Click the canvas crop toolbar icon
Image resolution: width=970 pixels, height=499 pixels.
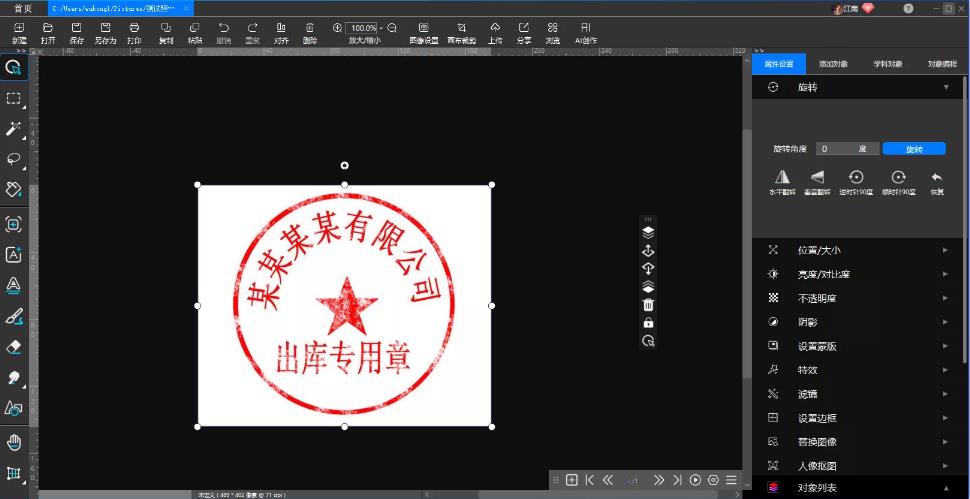[461, 28]
